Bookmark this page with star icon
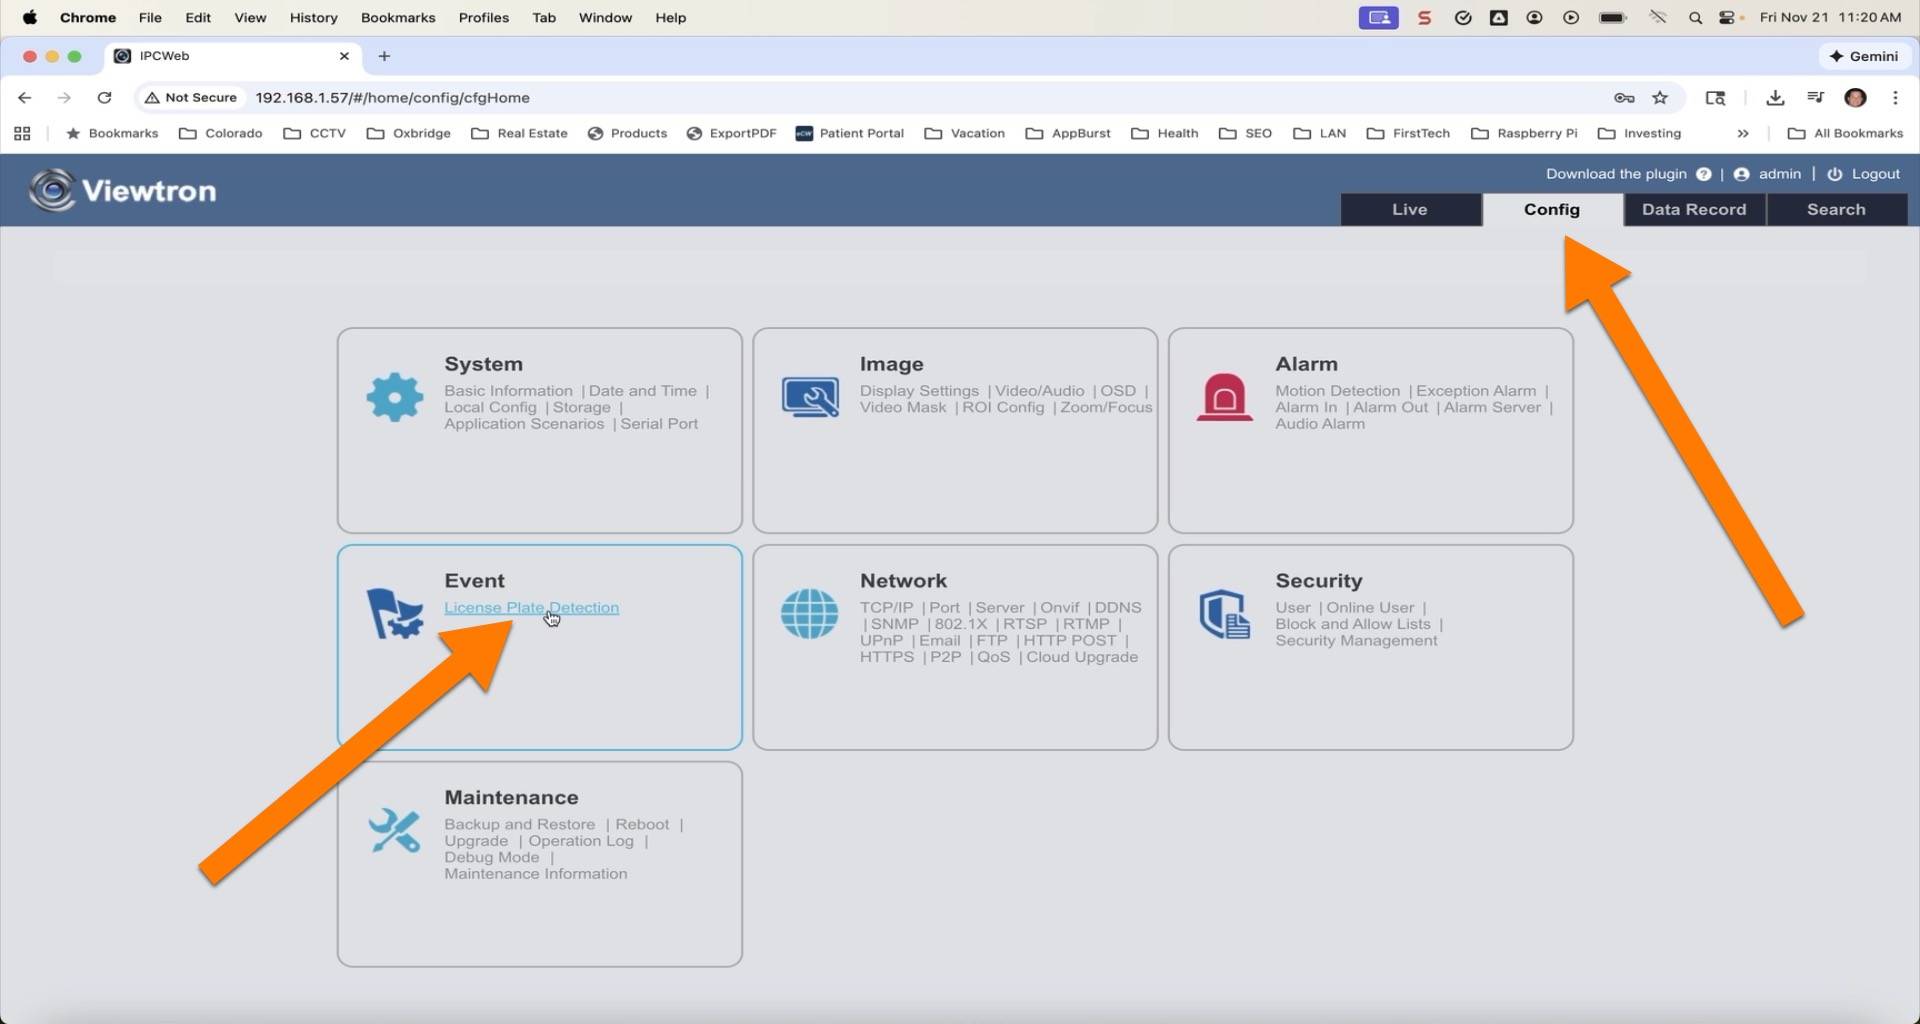 point(1660,98)
